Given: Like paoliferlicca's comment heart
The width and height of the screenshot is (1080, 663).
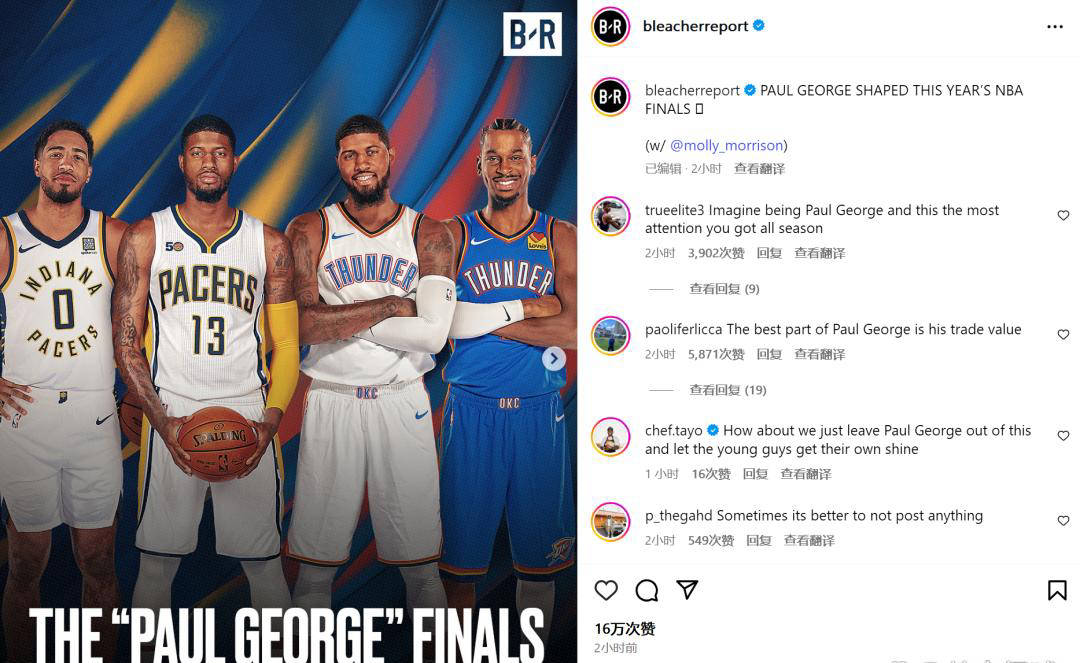Looking at the screenshot, I should [1063, 335].
